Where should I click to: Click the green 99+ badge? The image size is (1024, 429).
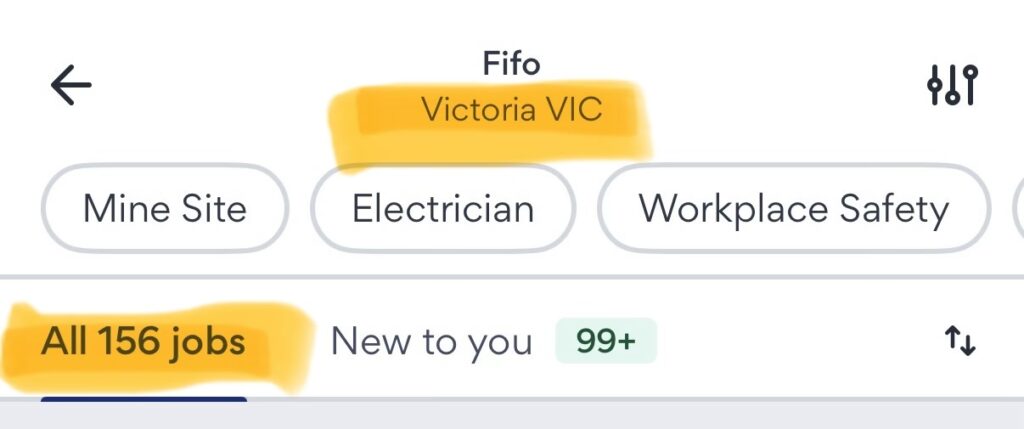[x=606, y=342]
